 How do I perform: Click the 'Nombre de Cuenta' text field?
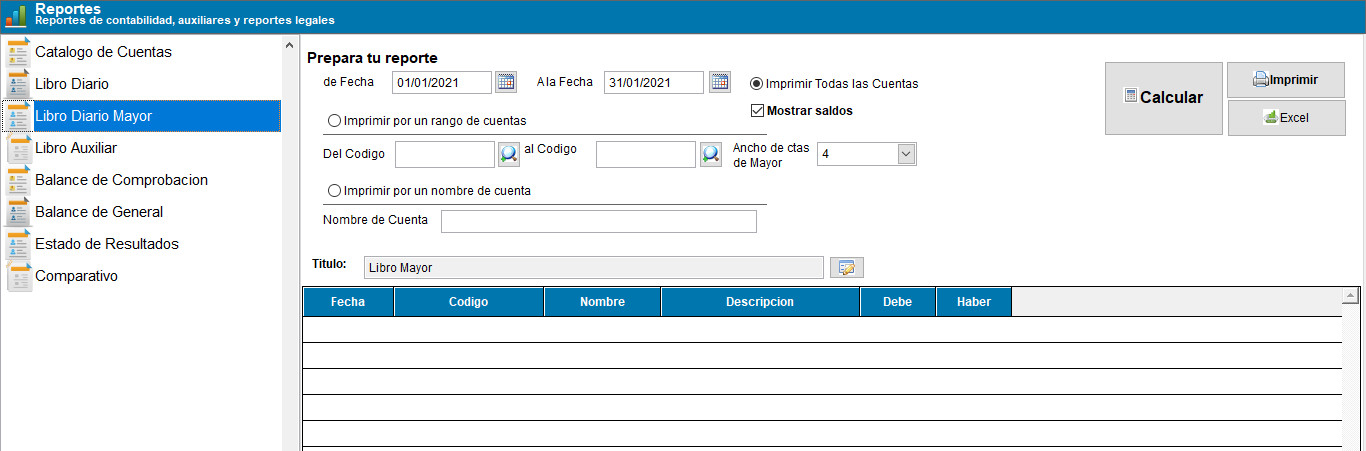[x=598, y=221]
